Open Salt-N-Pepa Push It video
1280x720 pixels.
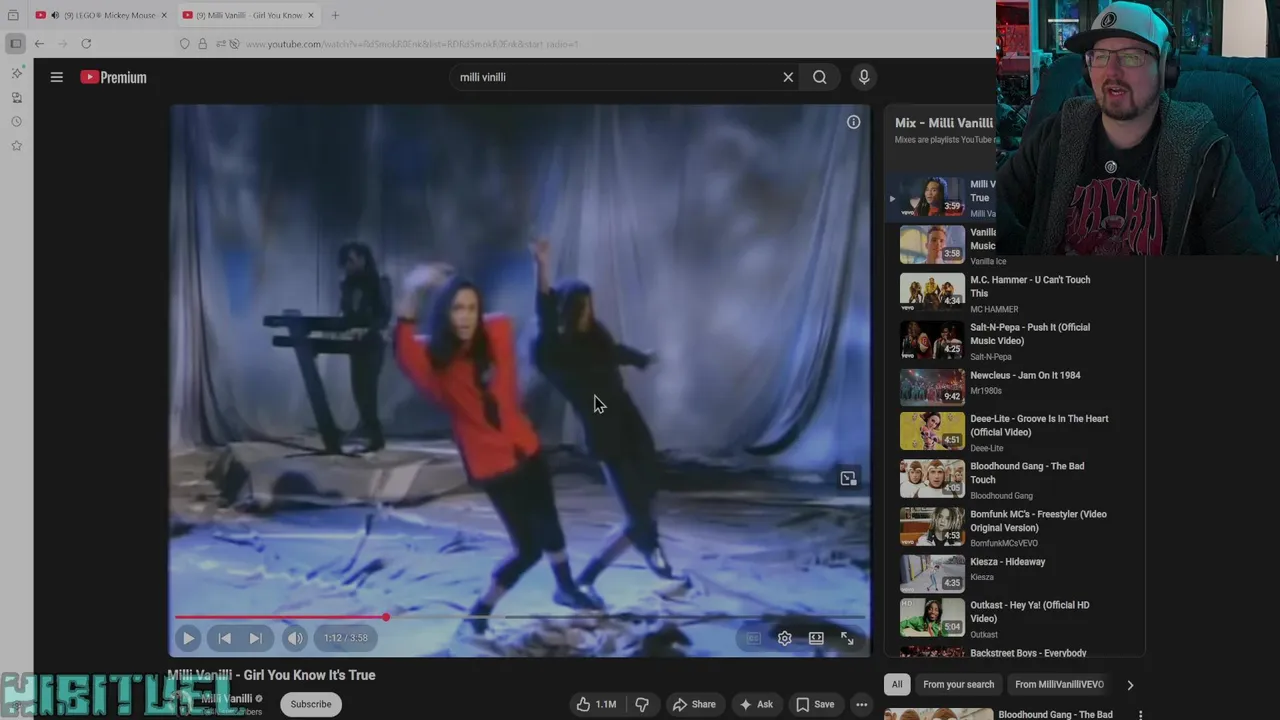click(1030, 334)
